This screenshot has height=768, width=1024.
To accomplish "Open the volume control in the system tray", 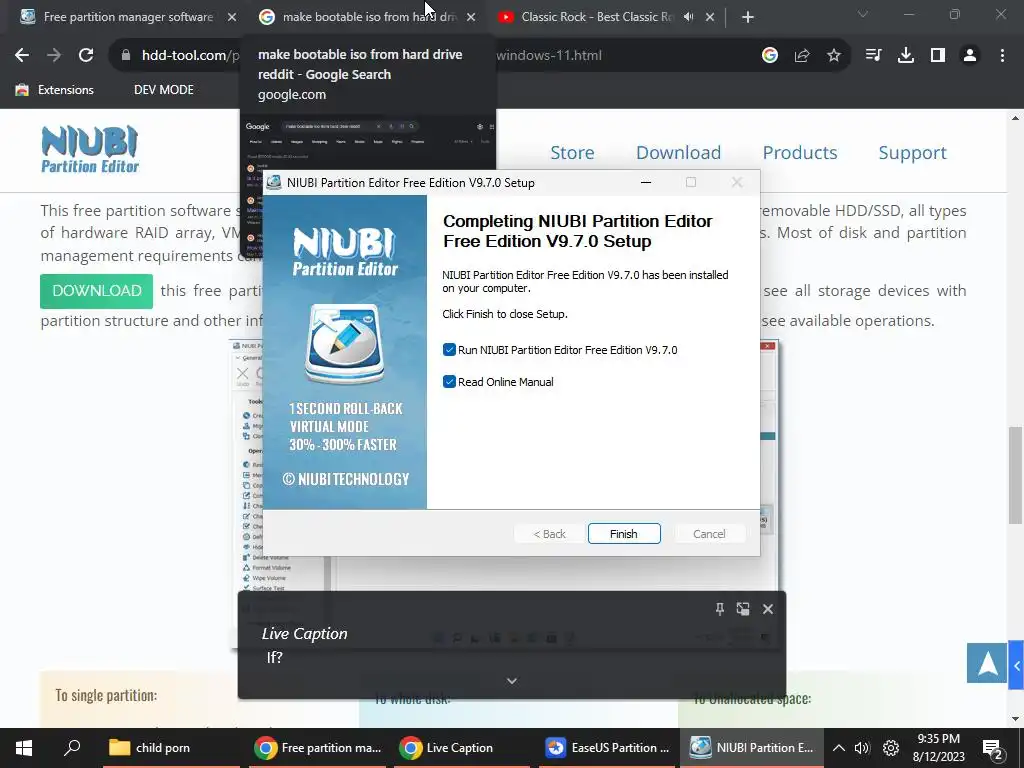I will tap(862, 748).
